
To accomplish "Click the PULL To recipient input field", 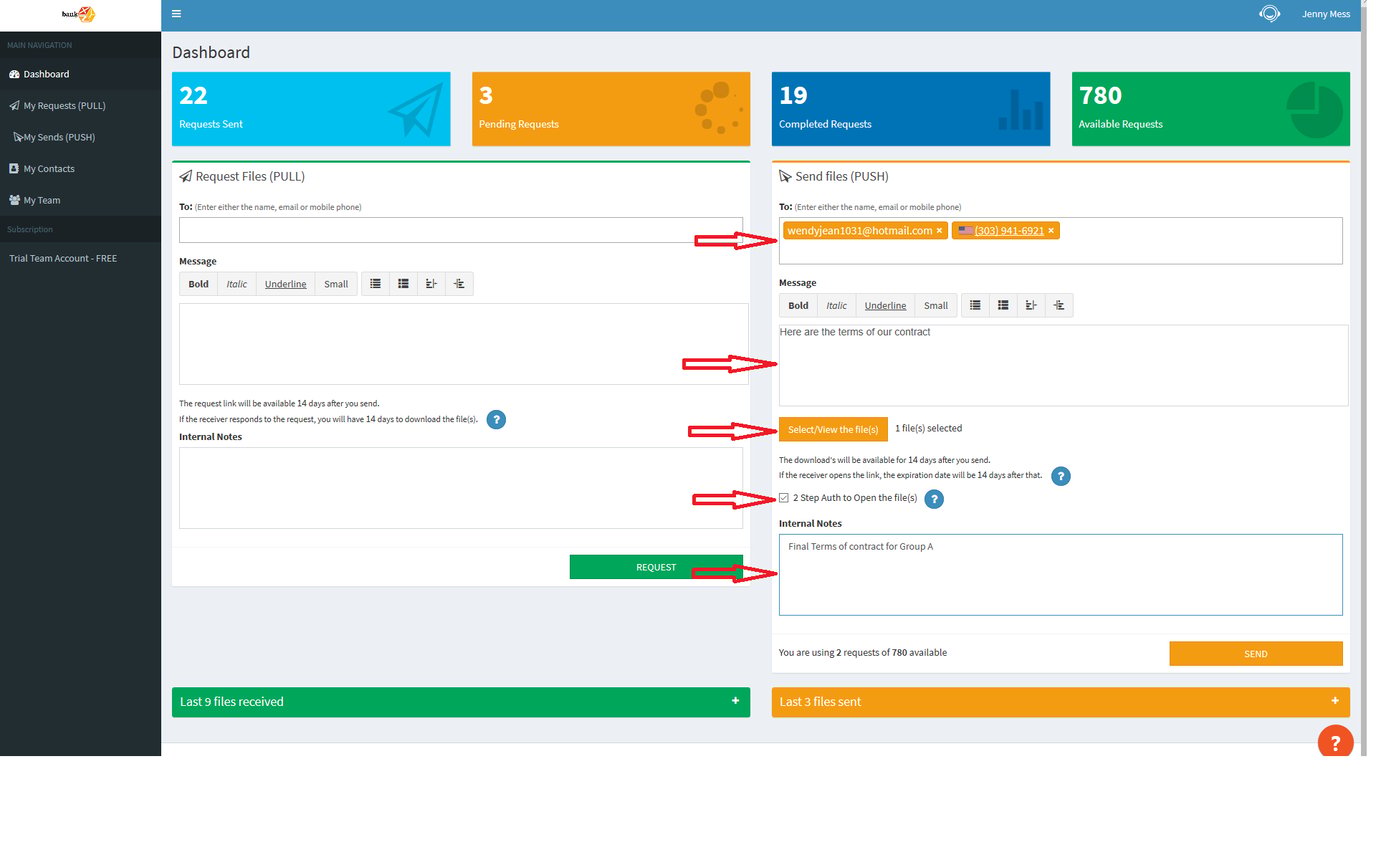I will 461,230.
